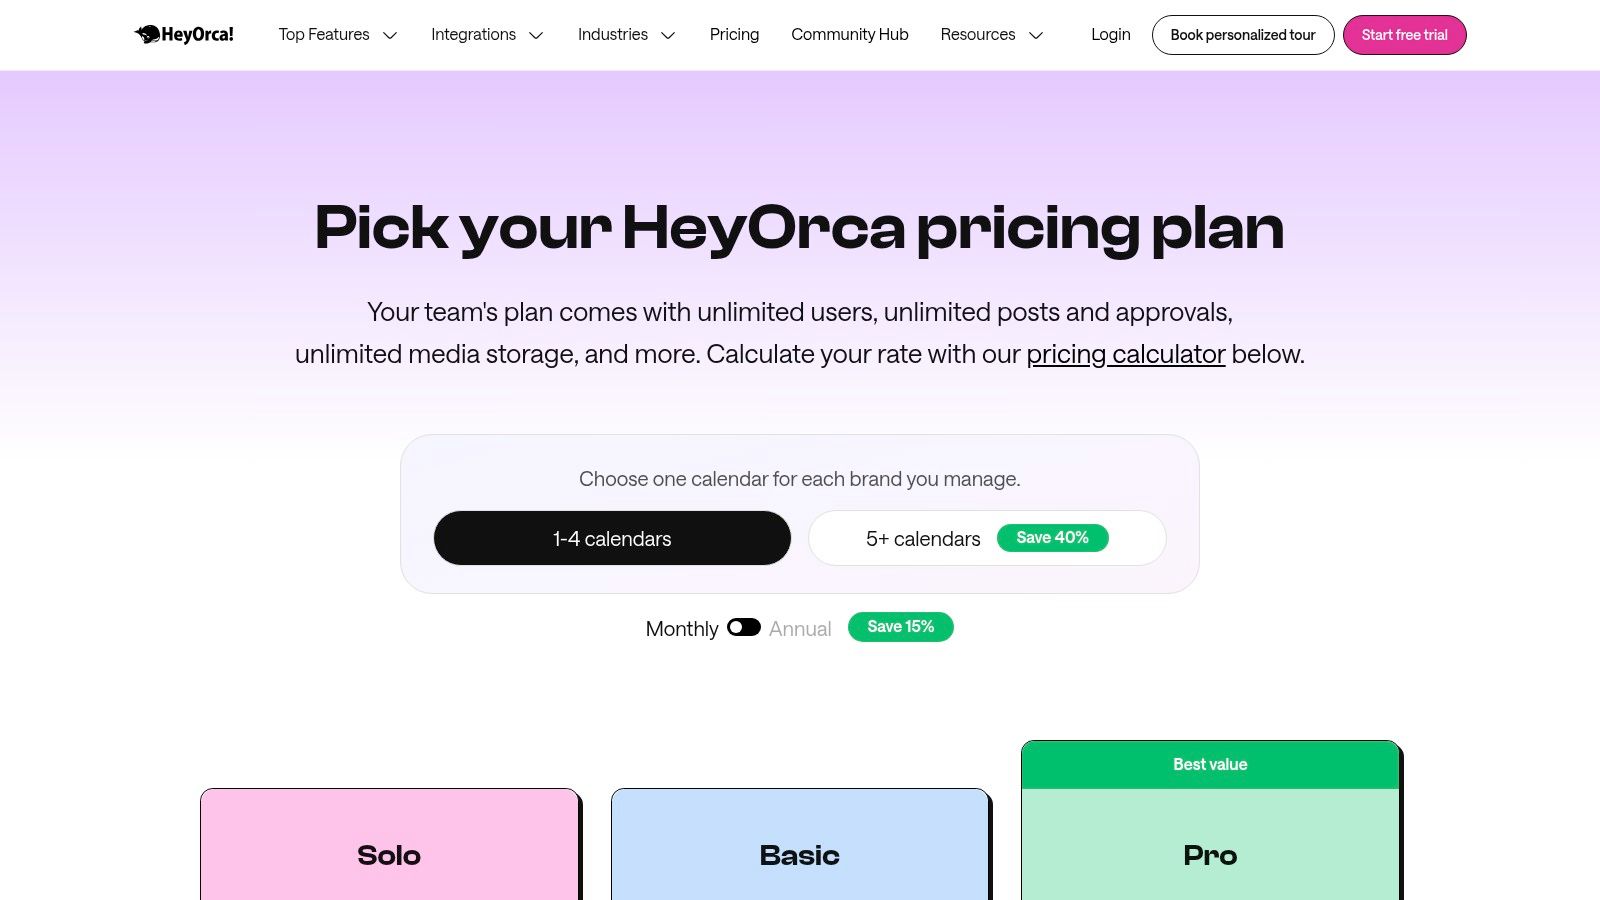This screenshot has width=1600, height=900.
Task: Select the 5+ calendars option
Action: (922, 538)
